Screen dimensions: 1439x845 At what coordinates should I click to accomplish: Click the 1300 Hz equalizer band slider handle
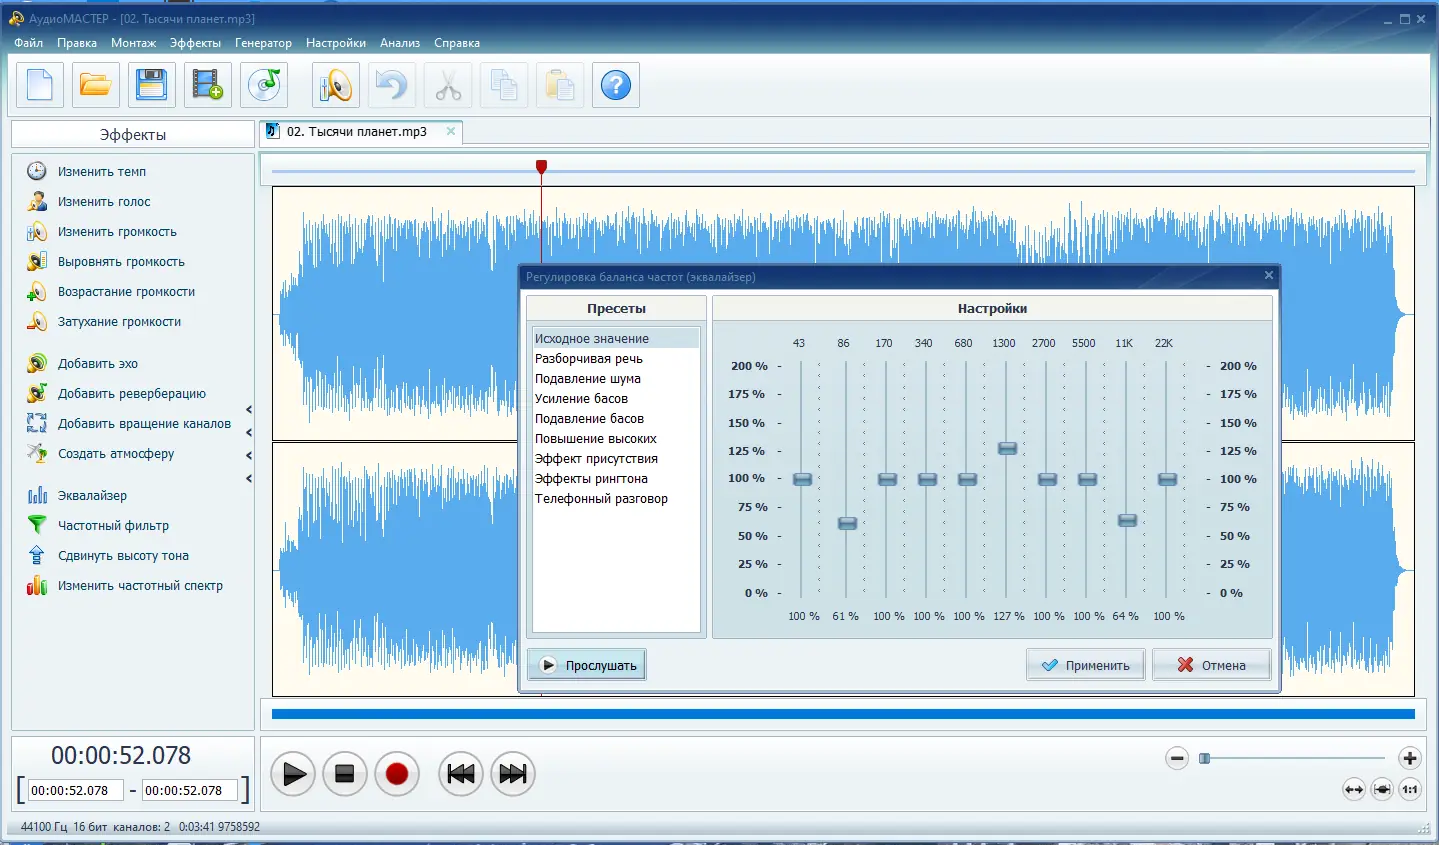(1007, 448)
